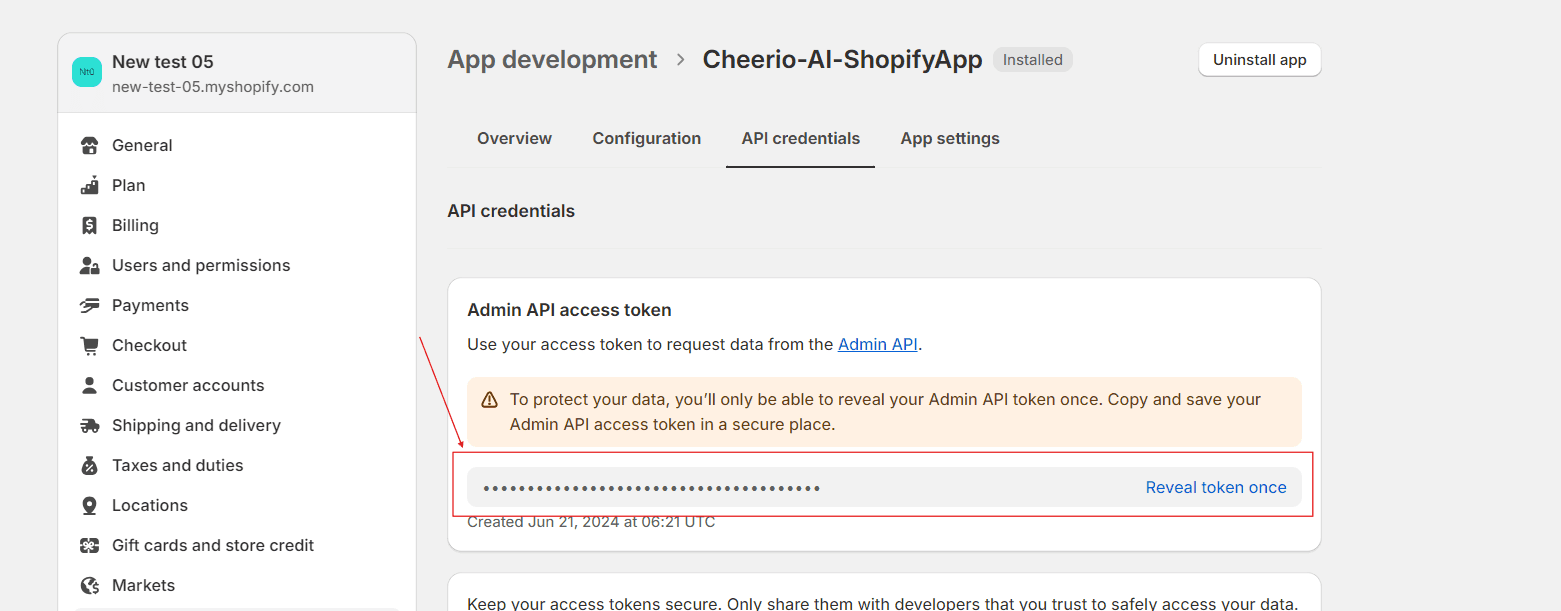The image size is (1561, 611).
Task: Switch to the Configuration tab
Action: point(646,139)
